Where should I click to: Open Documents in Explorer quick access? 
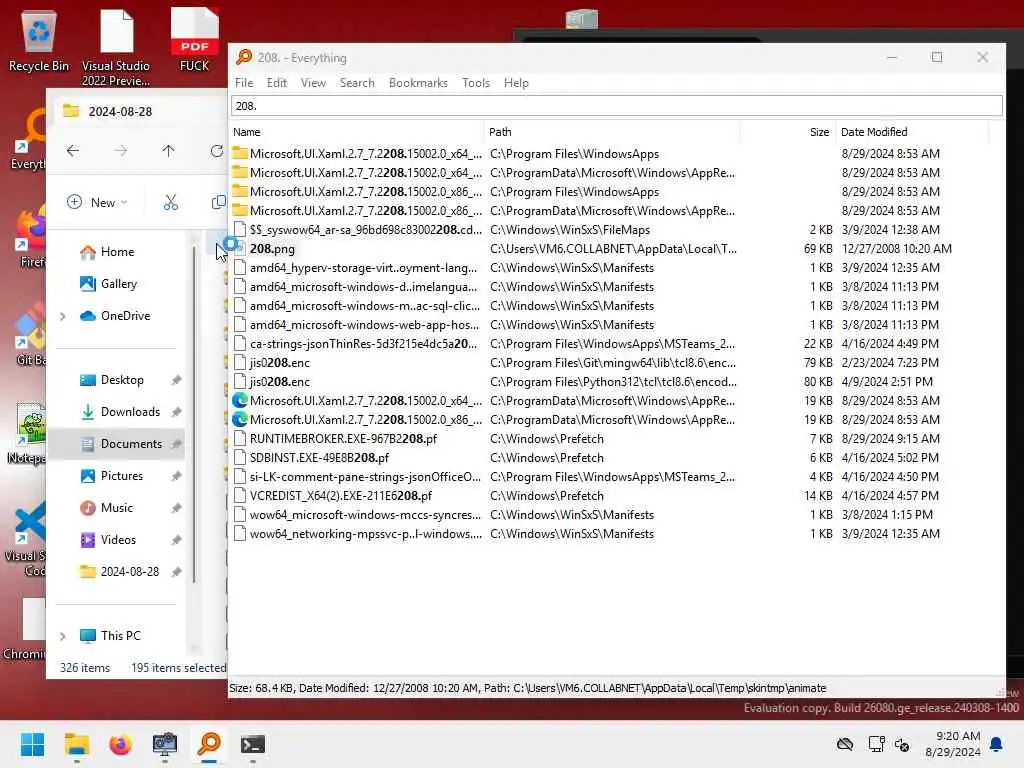click(131, 444)
